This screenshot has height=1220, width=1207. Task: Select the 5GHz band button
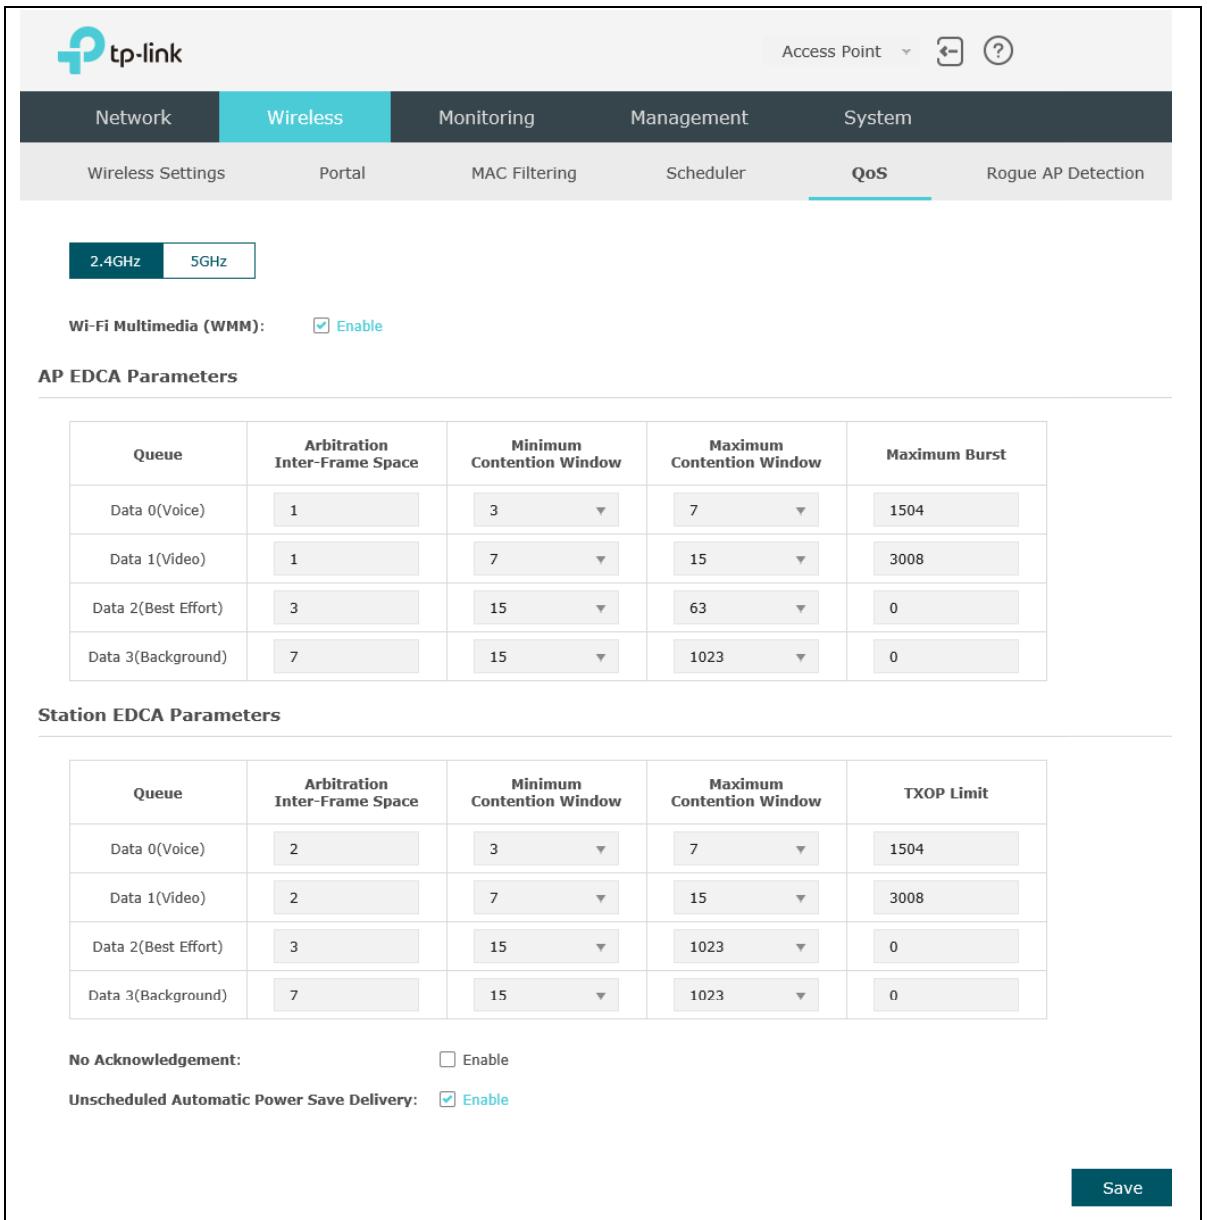coord(209,261)
